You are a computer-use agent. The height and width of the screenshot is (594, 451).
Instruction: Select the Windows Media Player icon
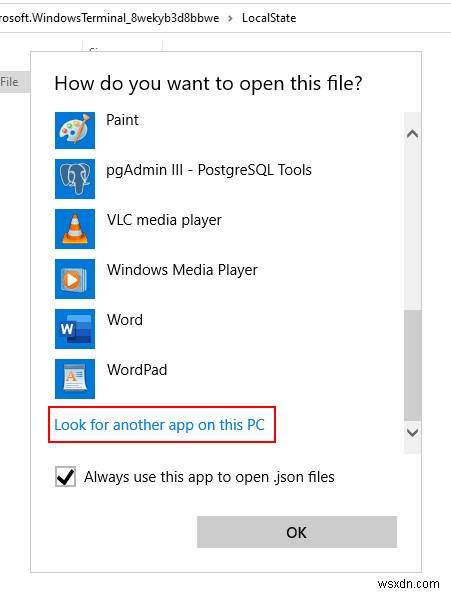click(x=75, y=279)
